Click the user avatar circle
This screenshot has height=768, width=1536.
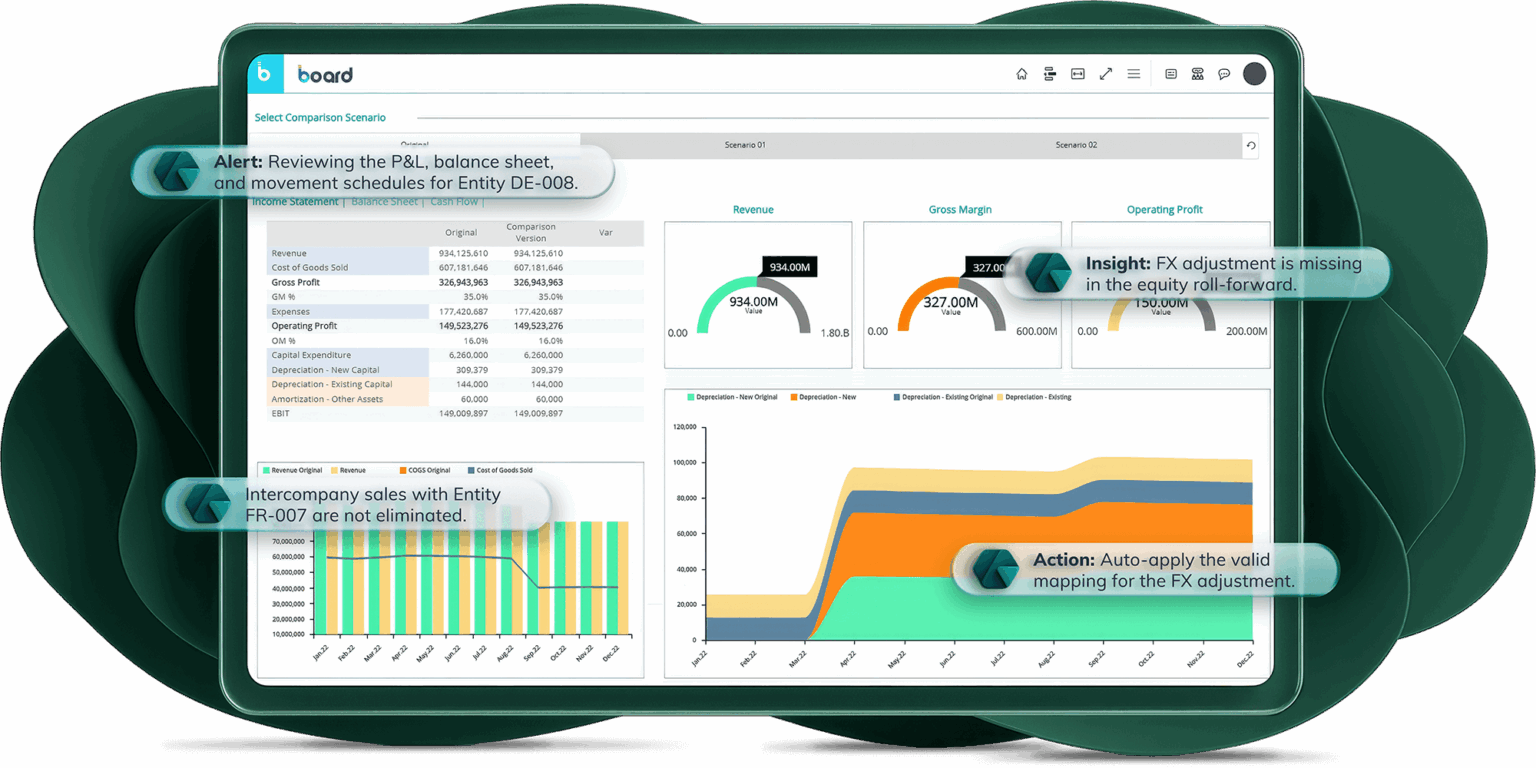(1254, 73)
